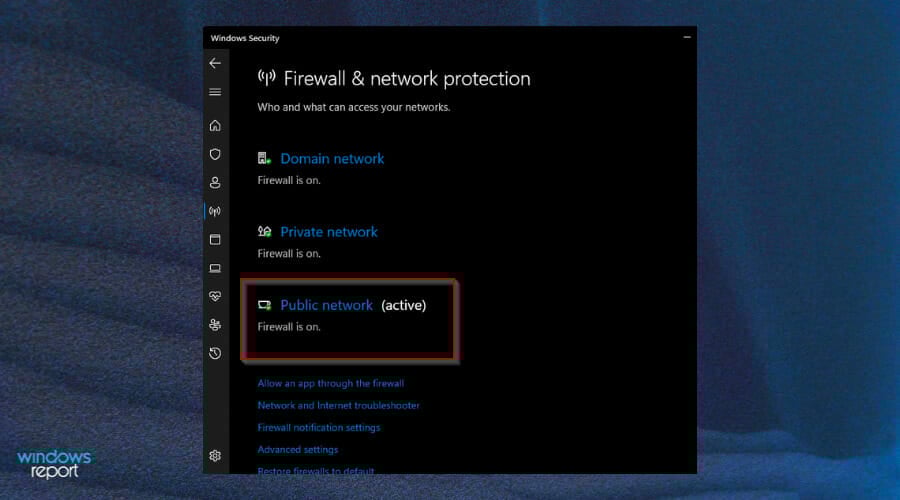
Task: Open Device security laptop icon
Action: pos(215,268)
